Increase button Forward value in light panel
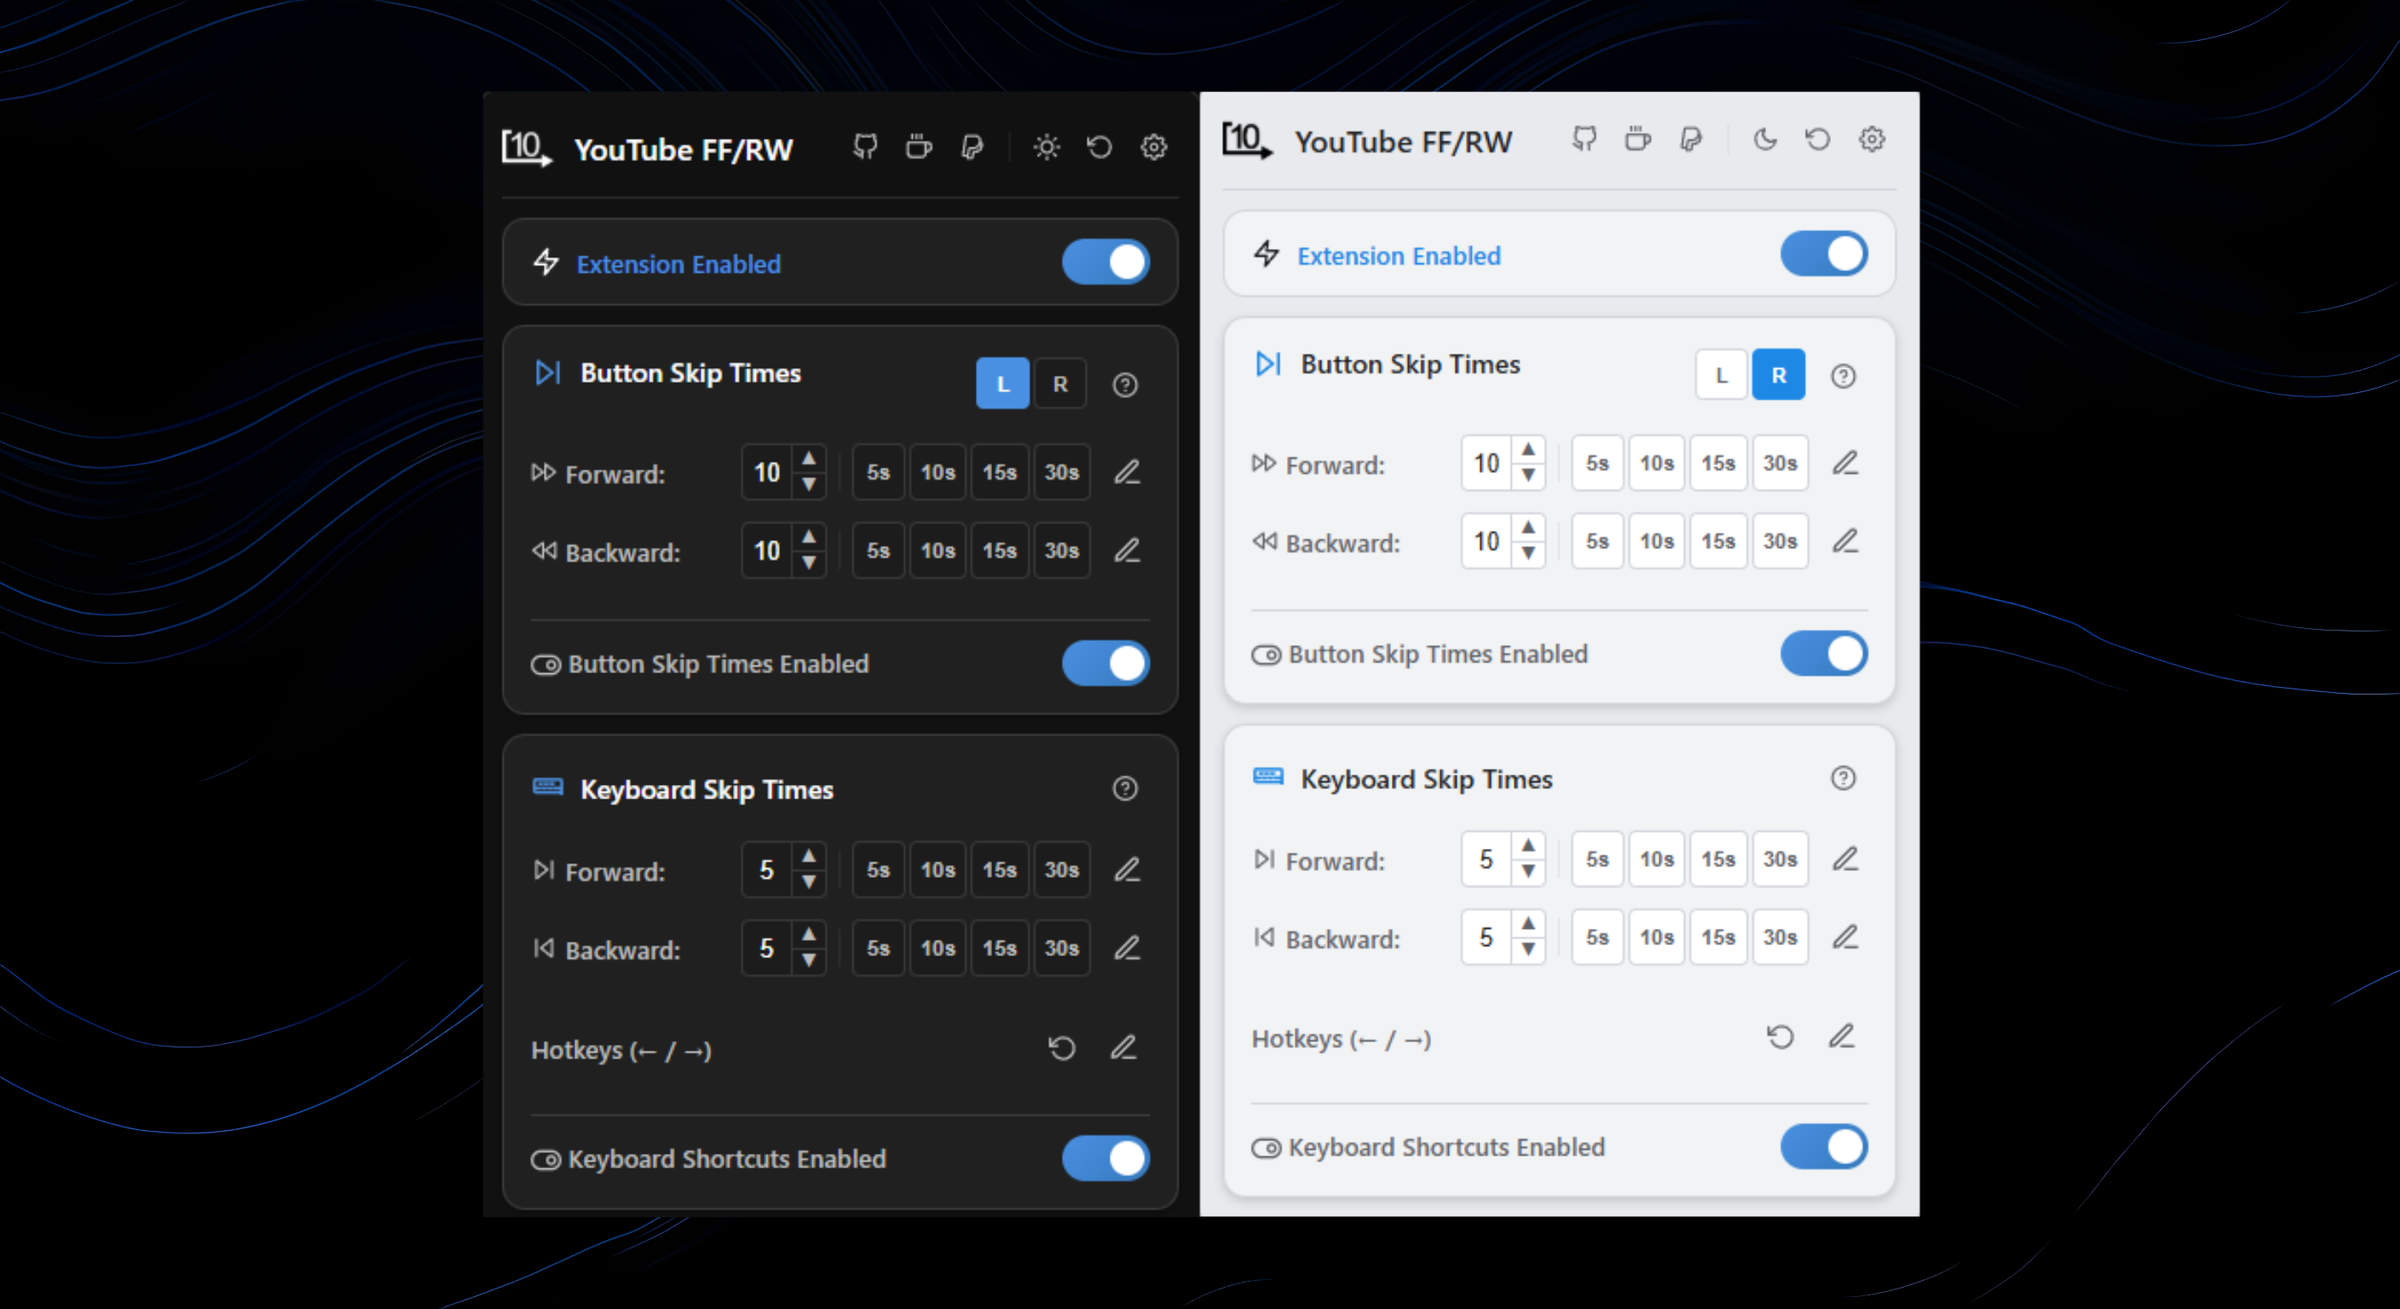This screenshot has height=1309, width=2400. 1528,450
